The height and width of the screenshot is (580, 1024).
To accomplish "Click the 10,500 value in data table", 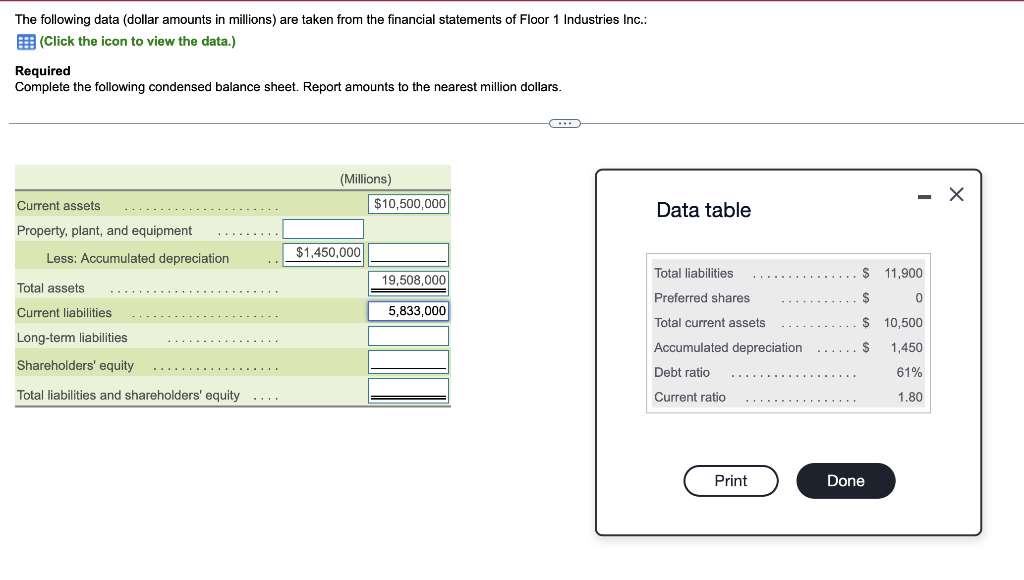I will coord(903,323).
